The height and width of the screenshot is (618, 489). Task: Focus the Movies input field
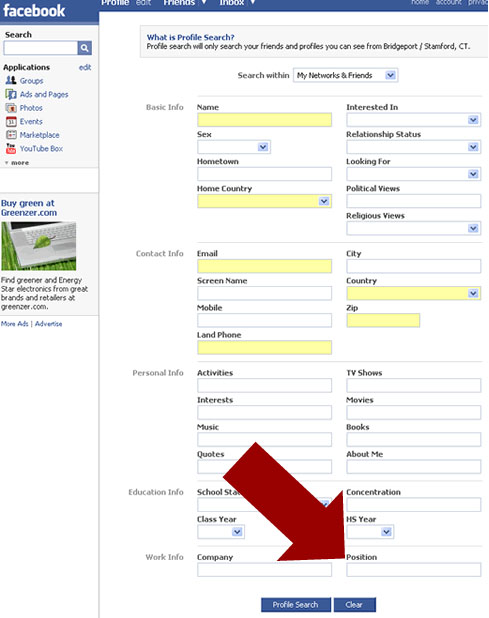point(413,413)
